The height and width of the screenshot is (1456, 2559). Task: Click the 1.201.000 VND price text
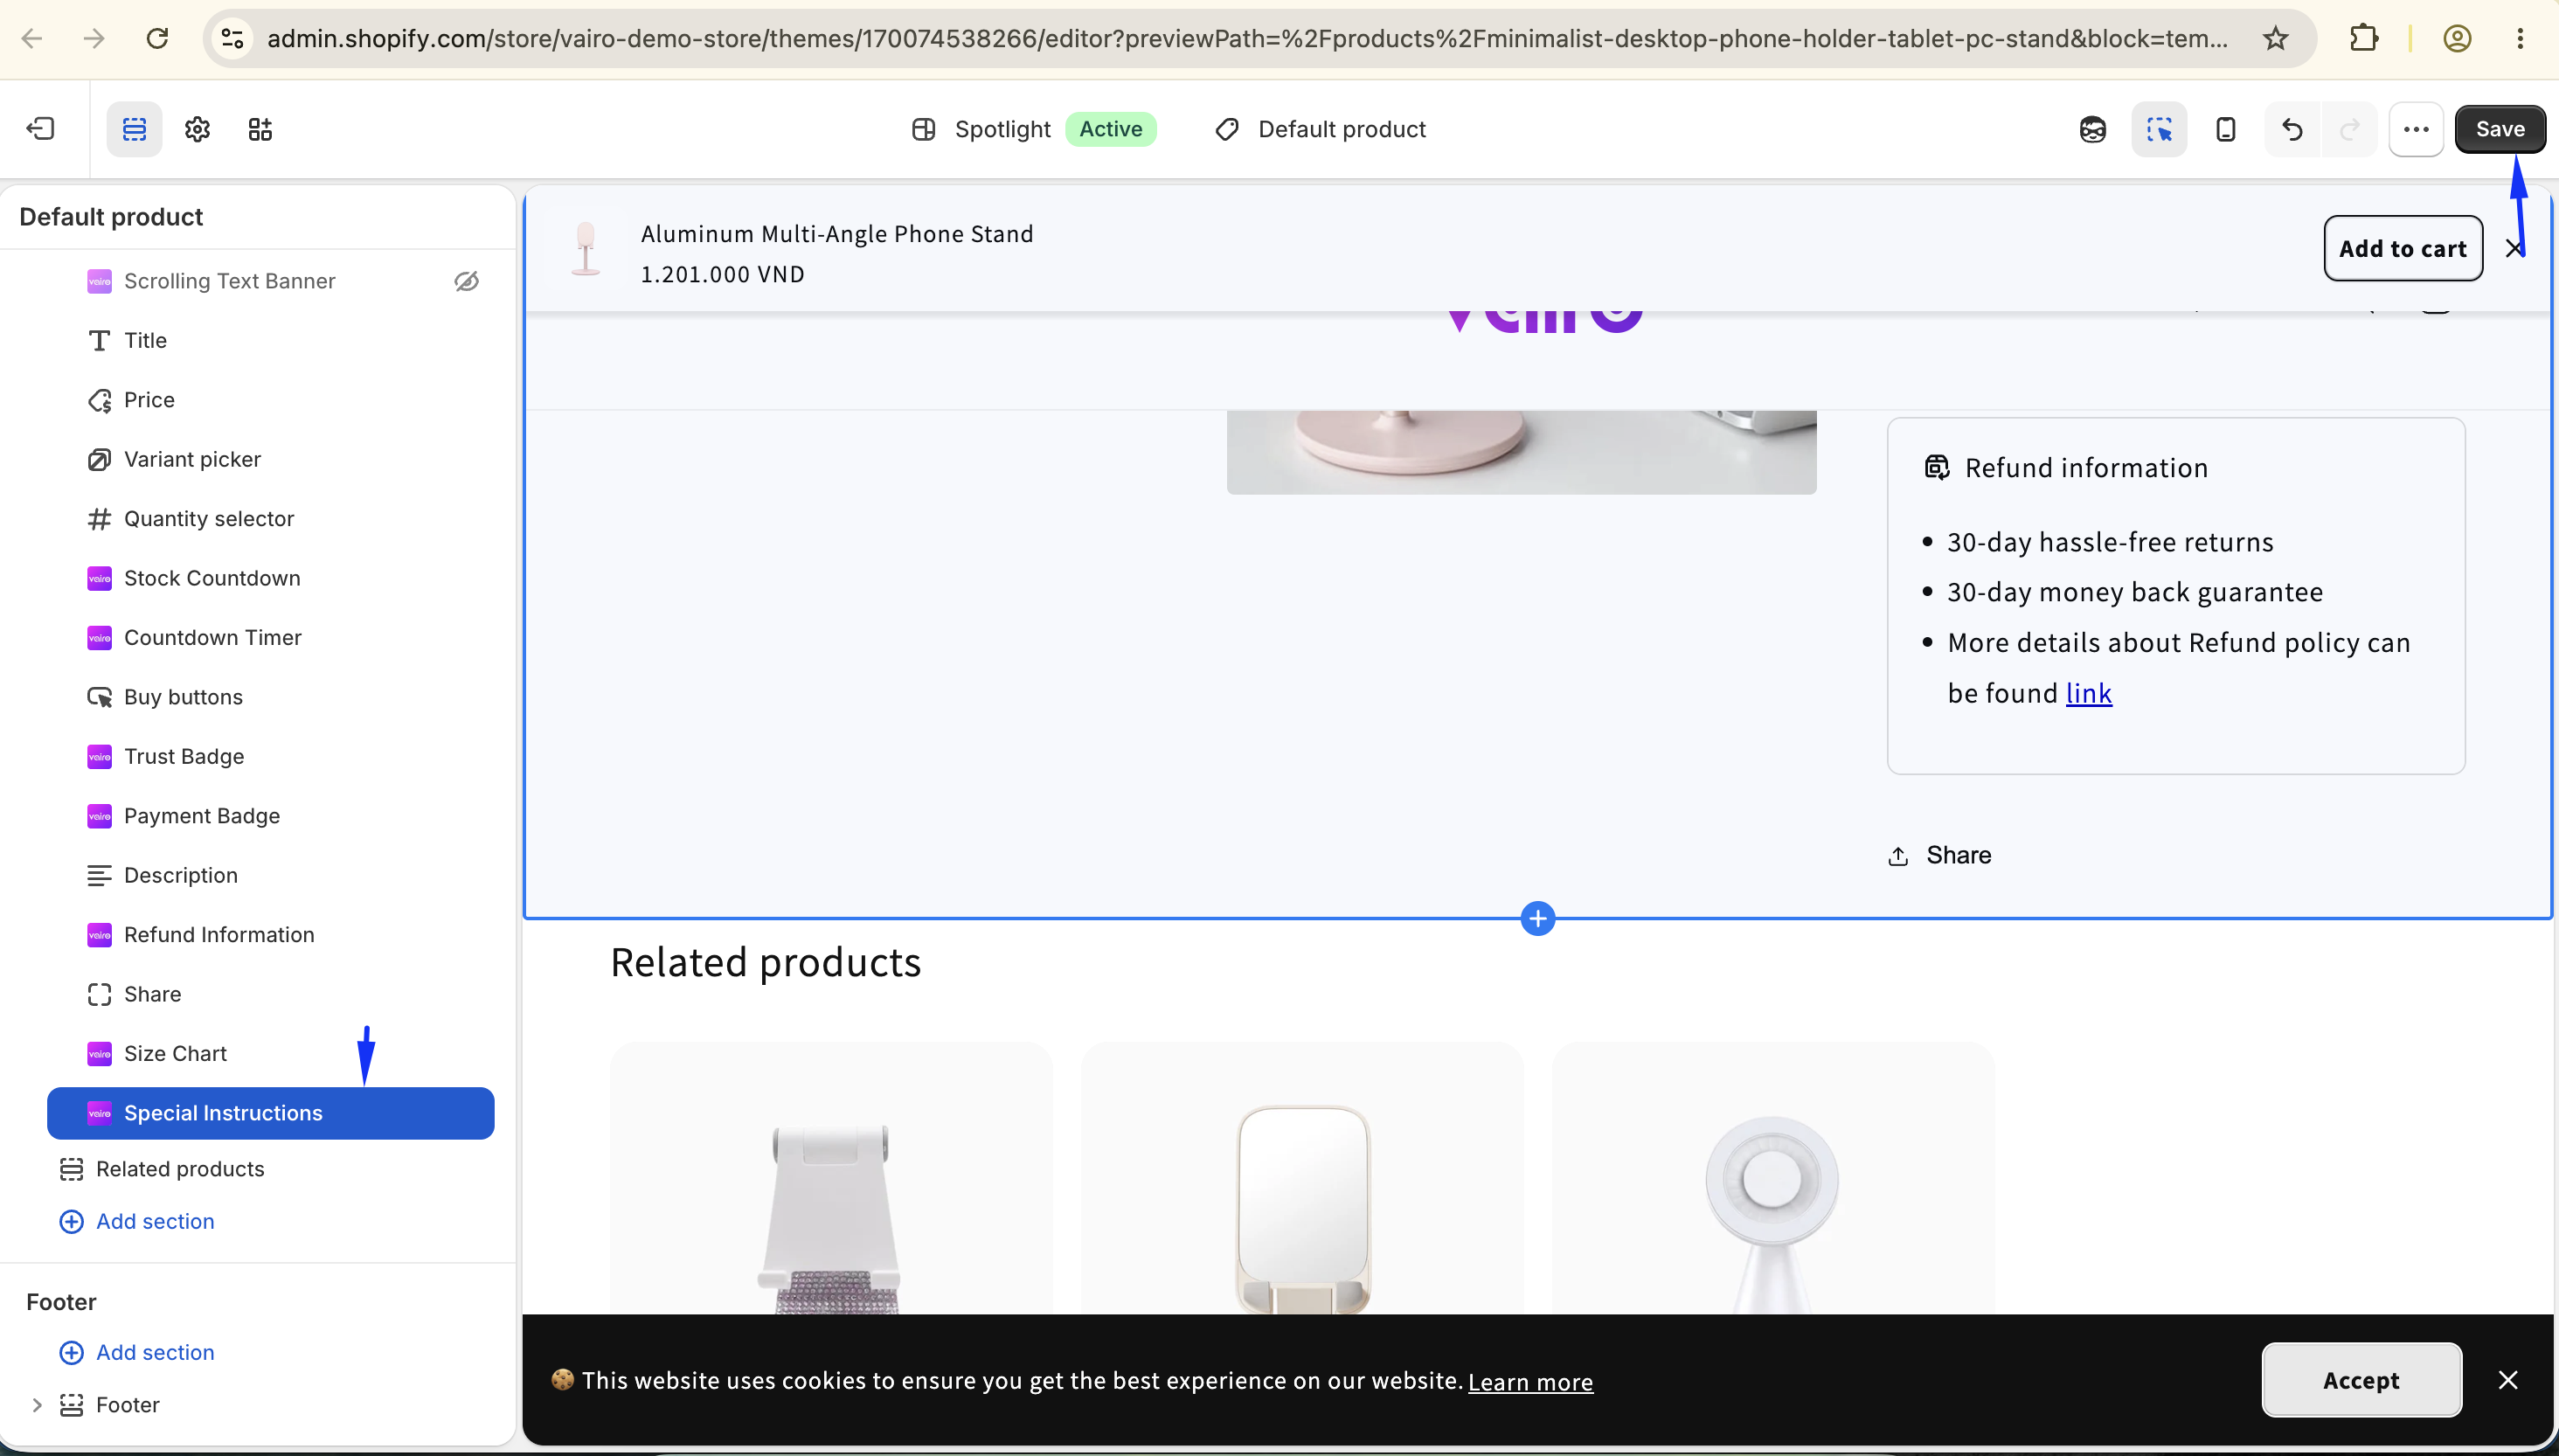(x=722, y=274)
